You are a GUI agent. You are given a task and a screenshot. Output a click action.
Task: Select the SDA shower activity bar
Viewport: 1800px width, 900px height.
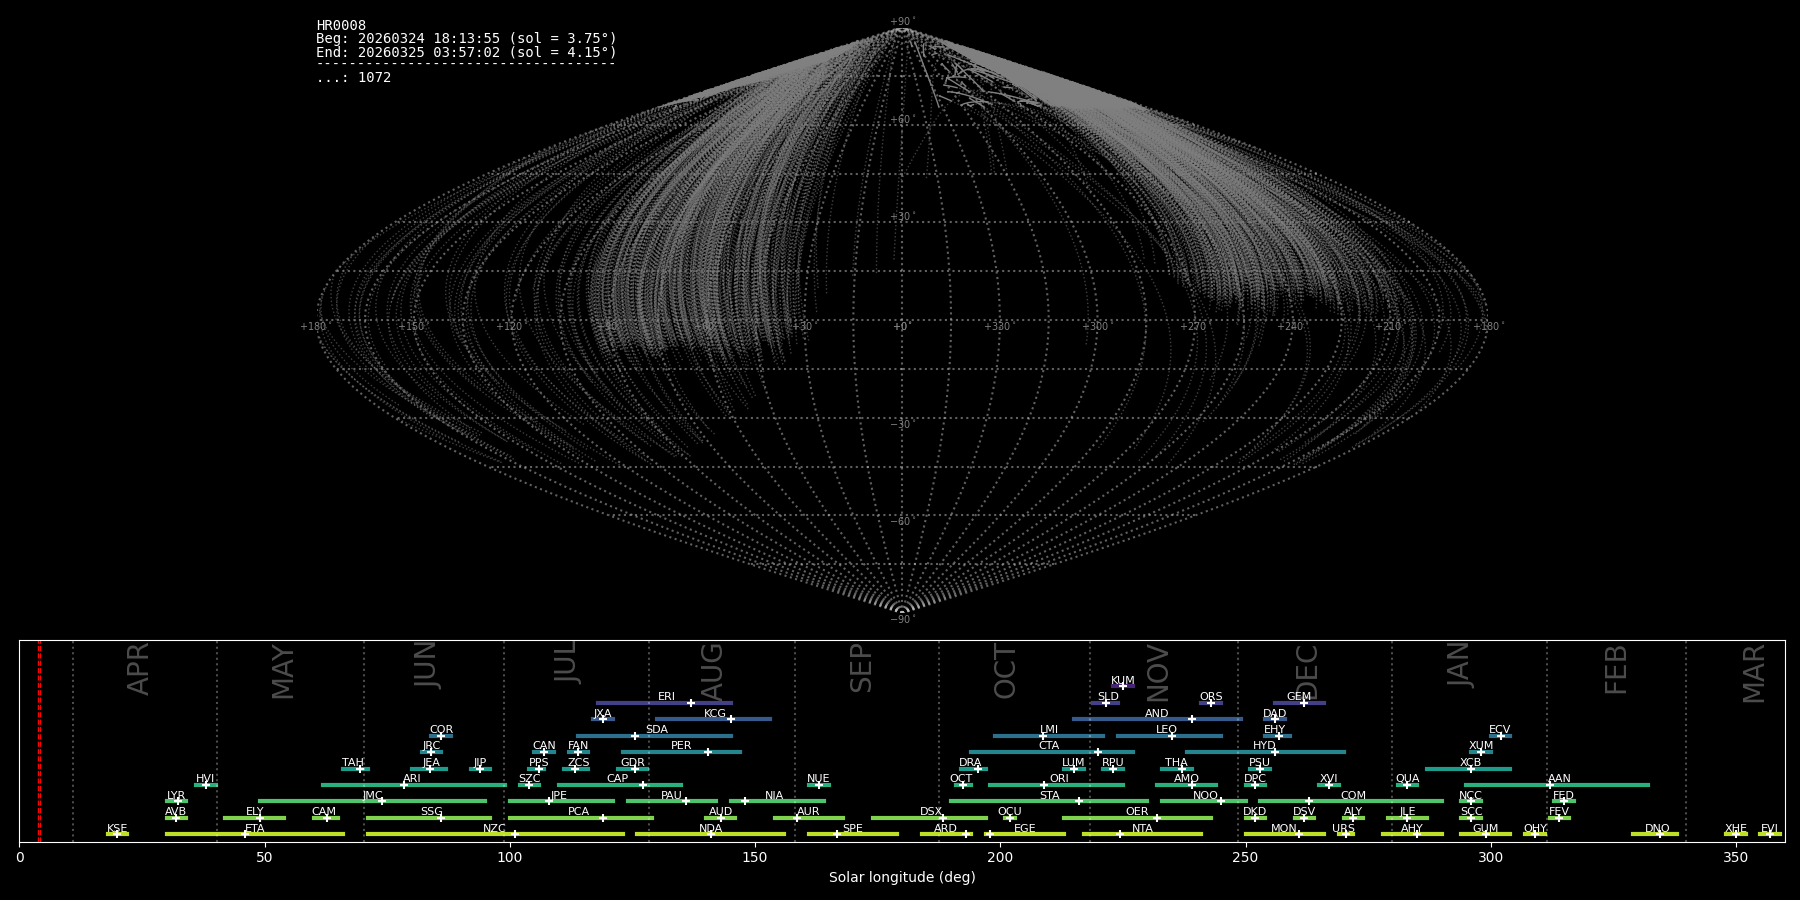pyautogui.click(x=654, y=736)
